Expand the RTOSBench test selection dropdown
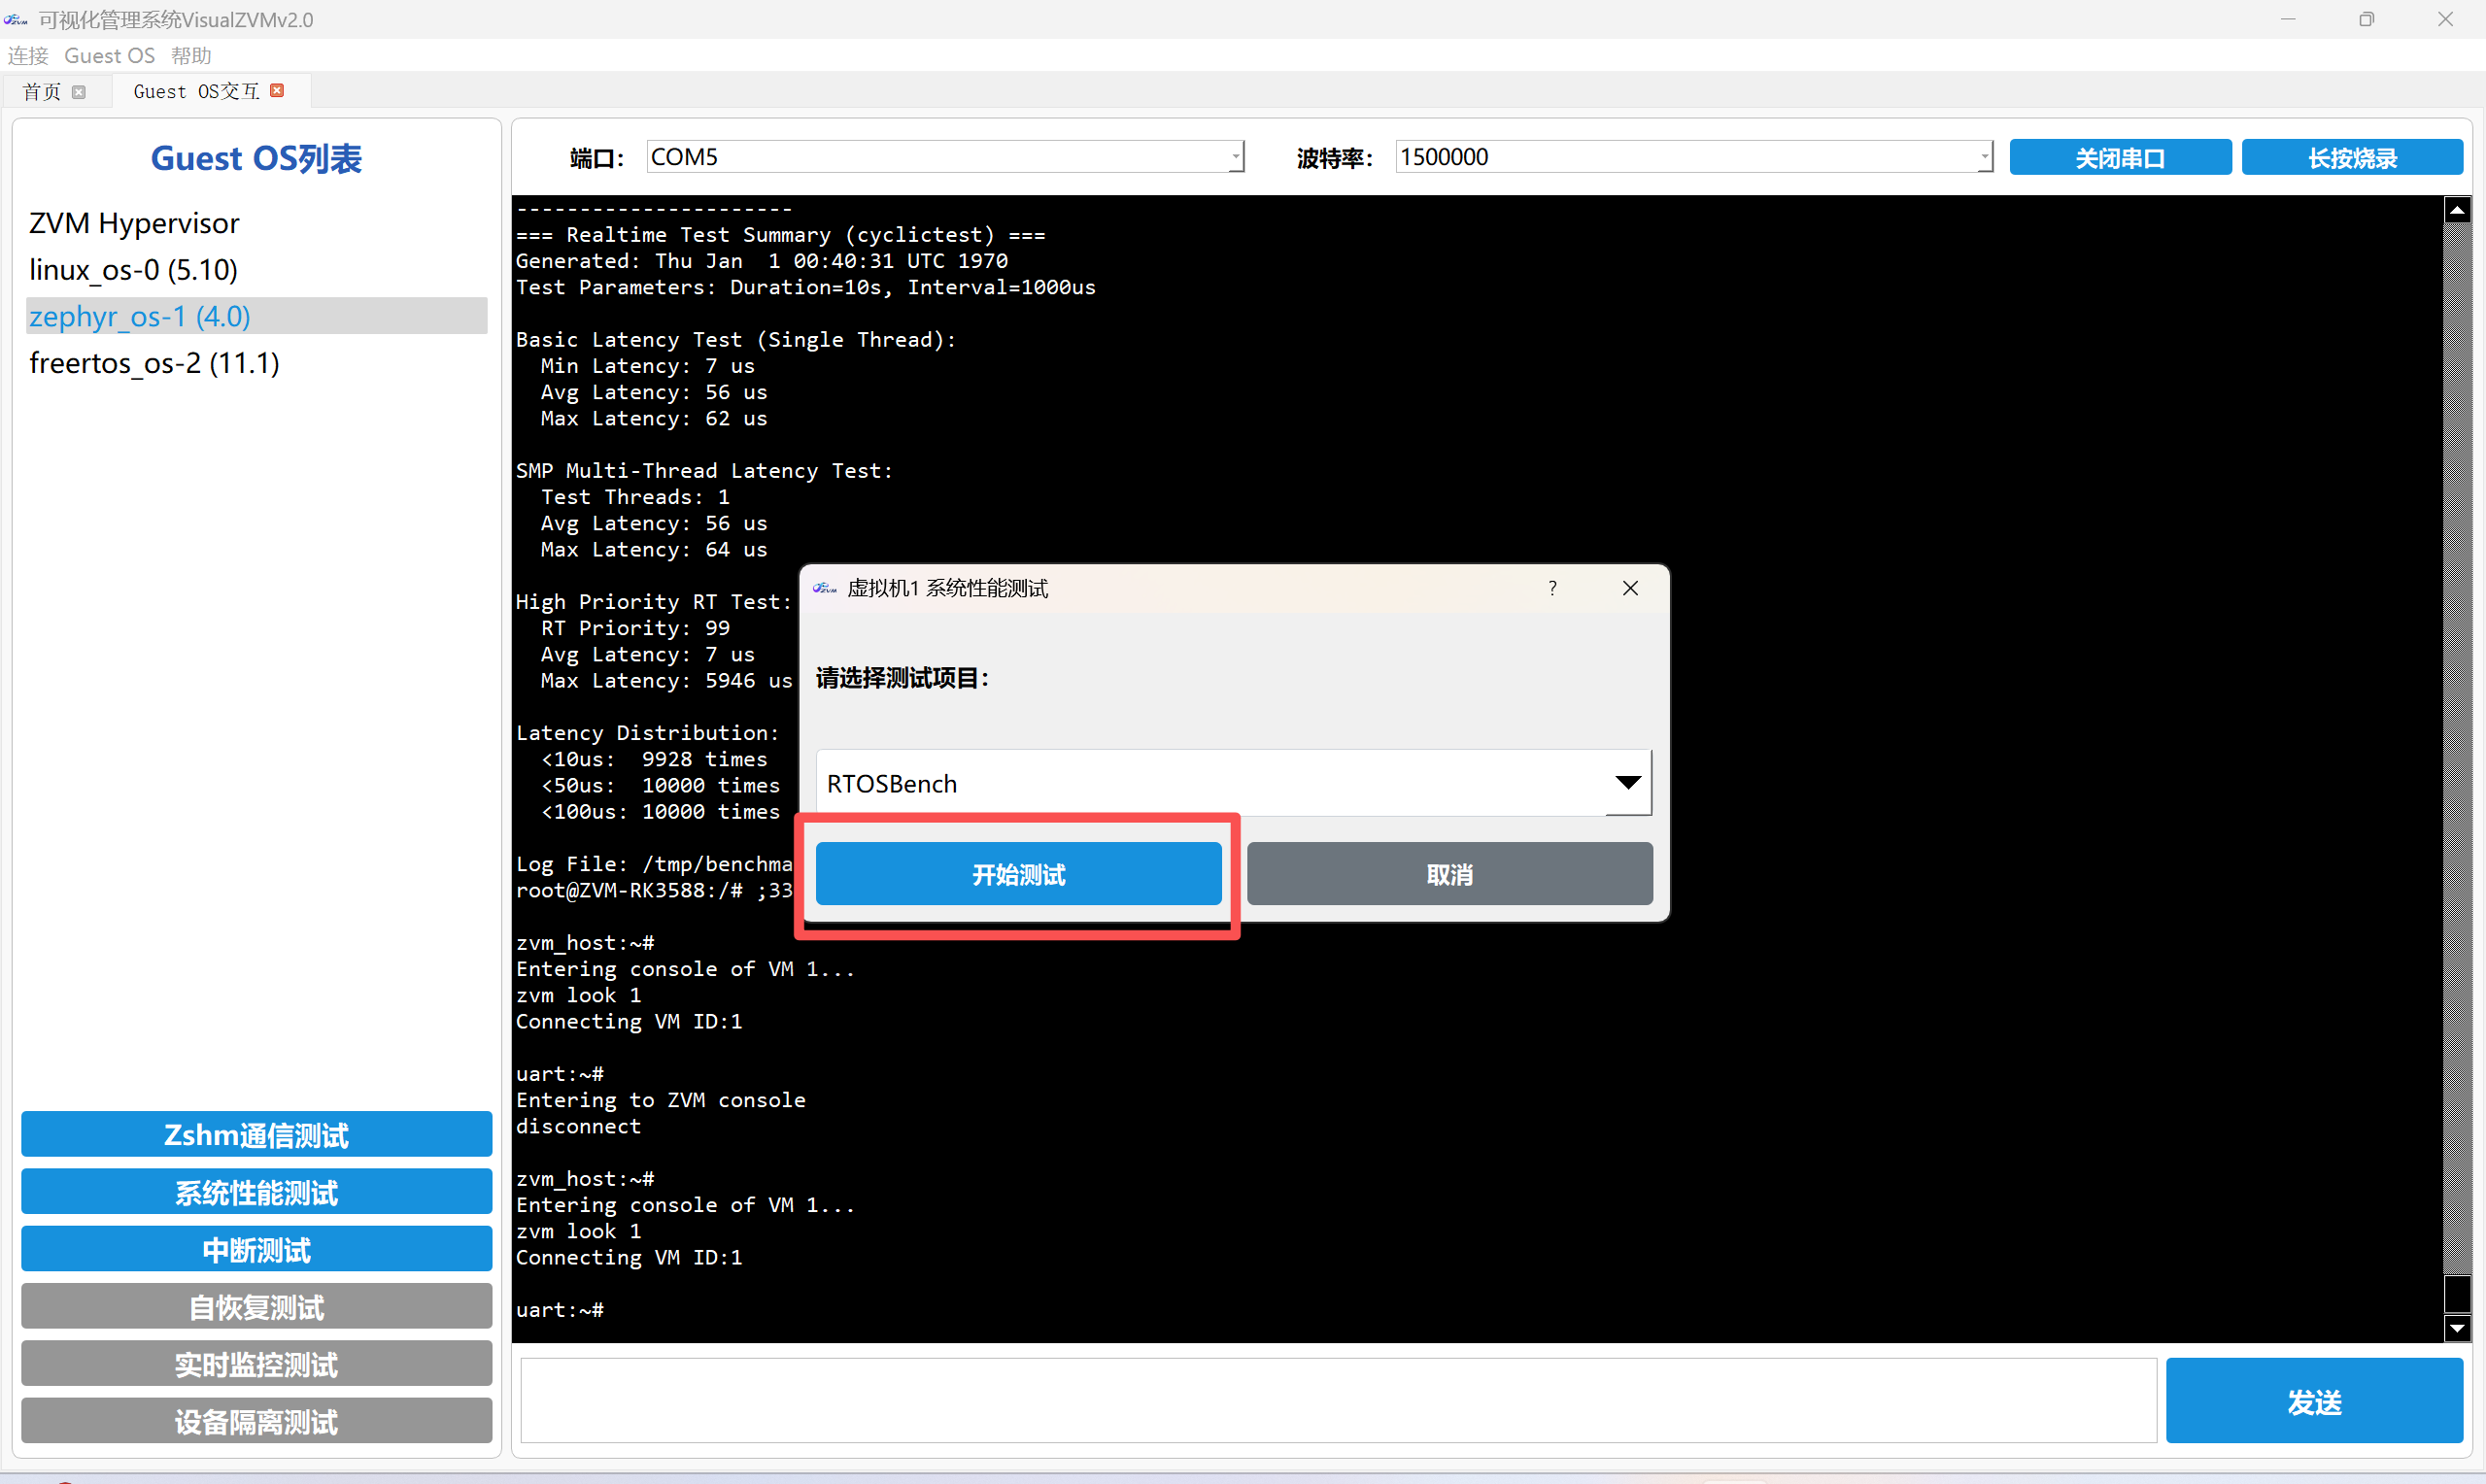The height and width of the screenshot is (1484, 2486). tap(1627, 783)
